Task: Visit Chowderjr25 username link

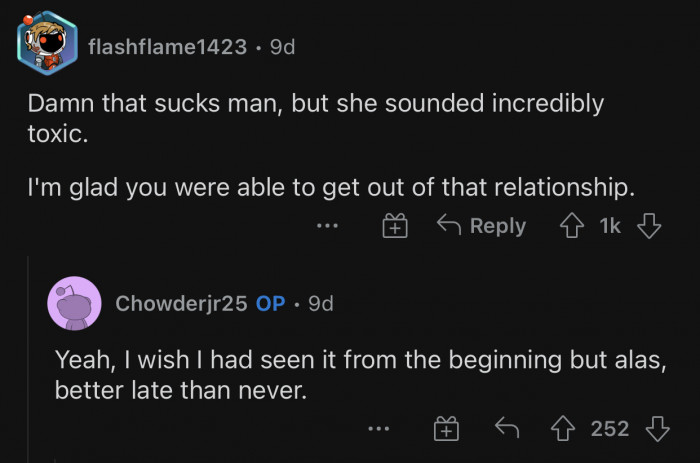Action: click(181, 303)
